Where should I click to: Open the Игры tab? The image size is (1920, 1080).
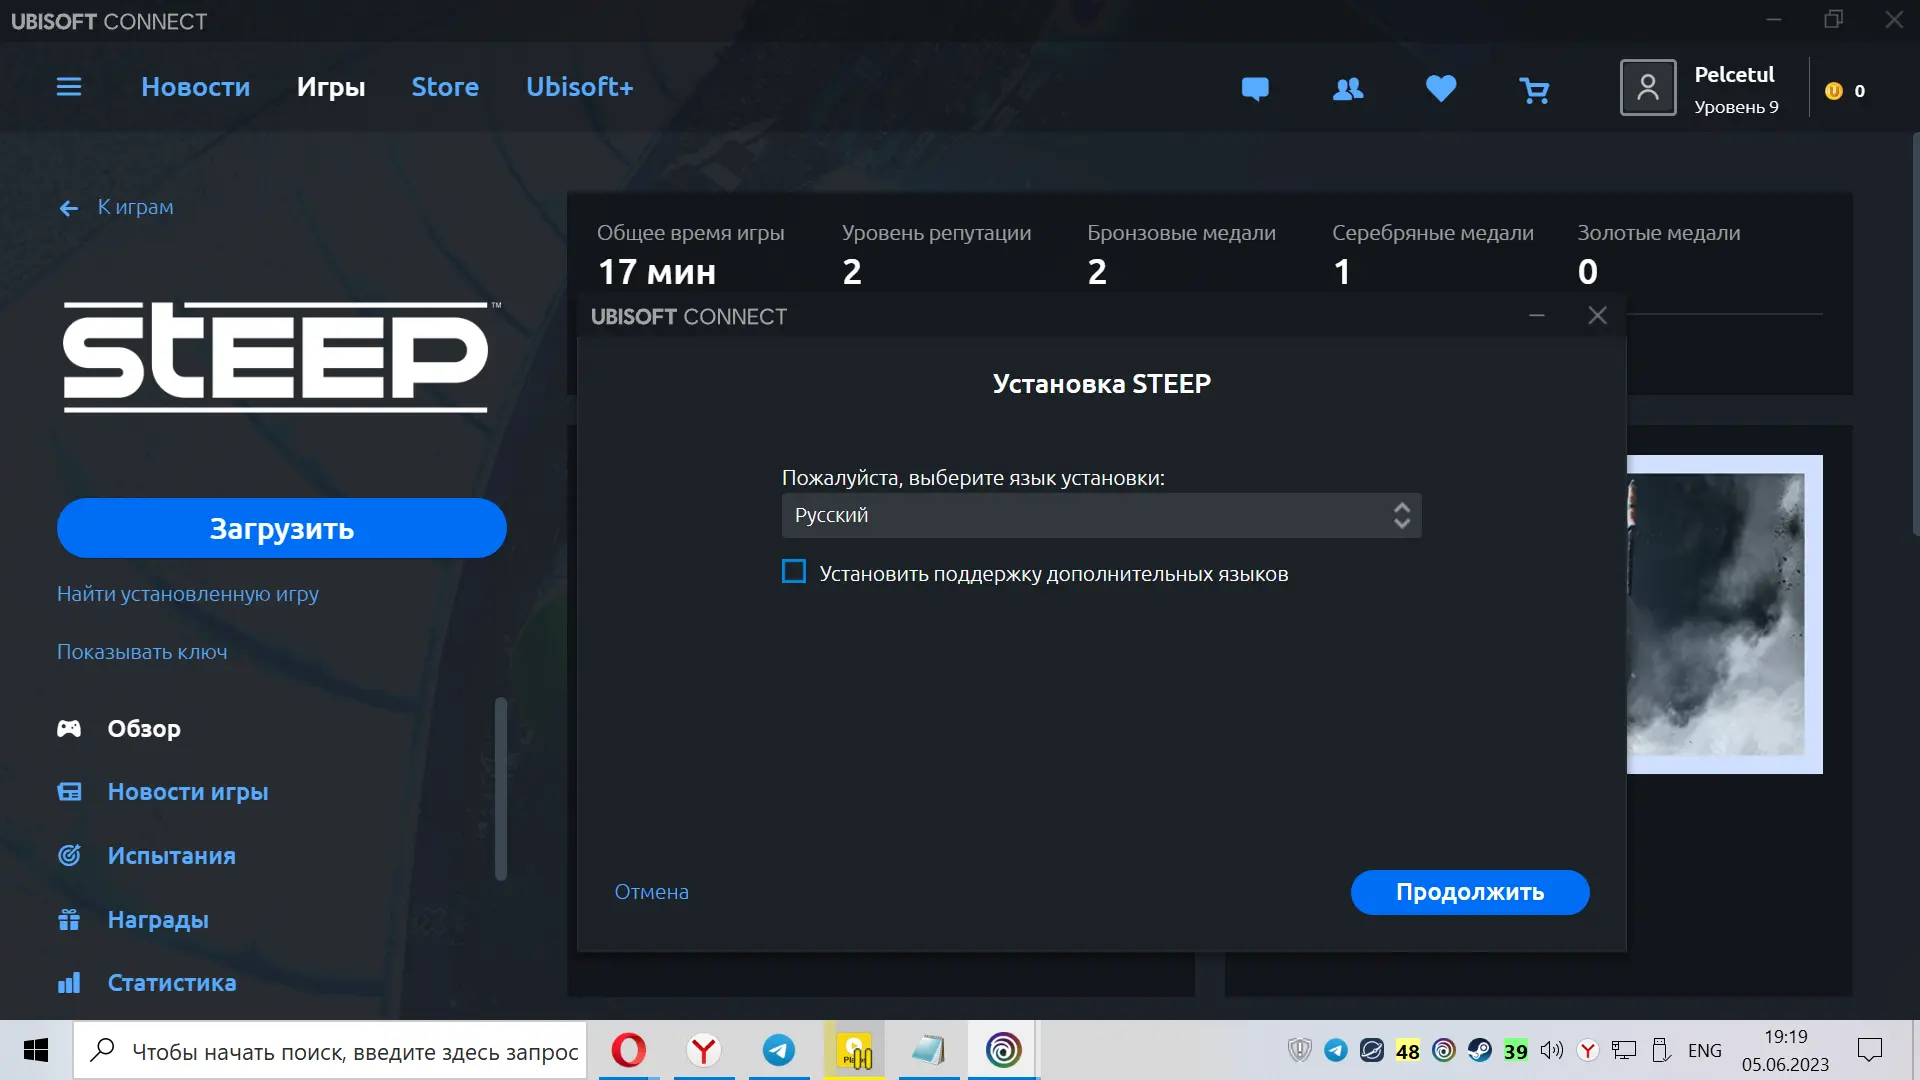click(331, 87)
